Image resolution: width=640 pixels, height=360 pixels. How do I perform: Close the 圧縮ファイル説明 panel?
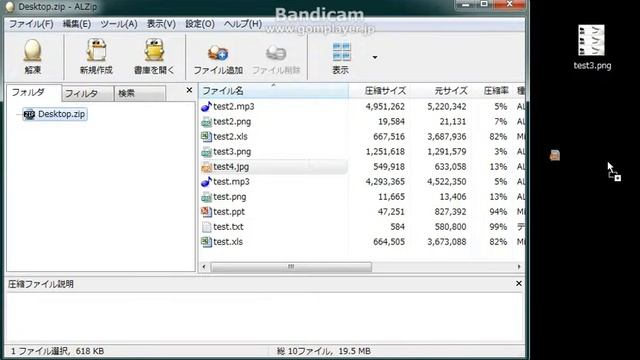pyautogui.click(x=518, y=283)
